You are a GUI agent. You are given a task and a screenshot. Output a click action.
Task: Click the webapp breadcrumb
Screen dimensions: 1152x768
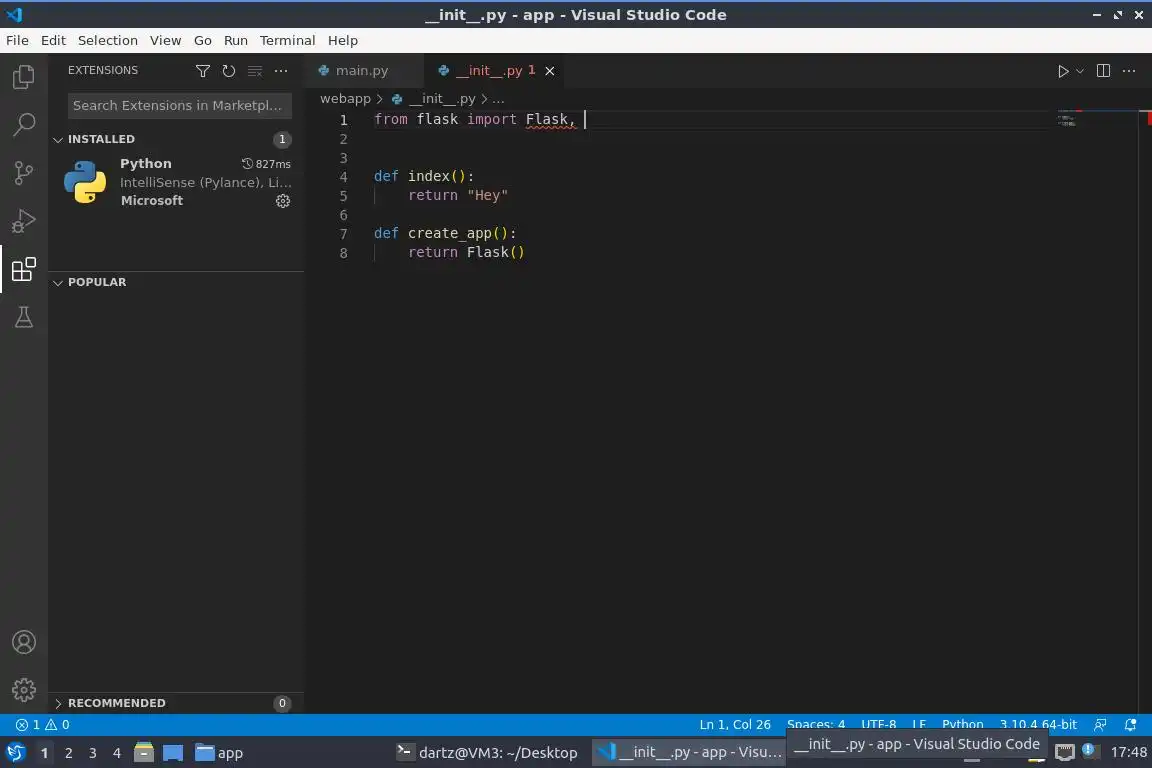point(345,98)
